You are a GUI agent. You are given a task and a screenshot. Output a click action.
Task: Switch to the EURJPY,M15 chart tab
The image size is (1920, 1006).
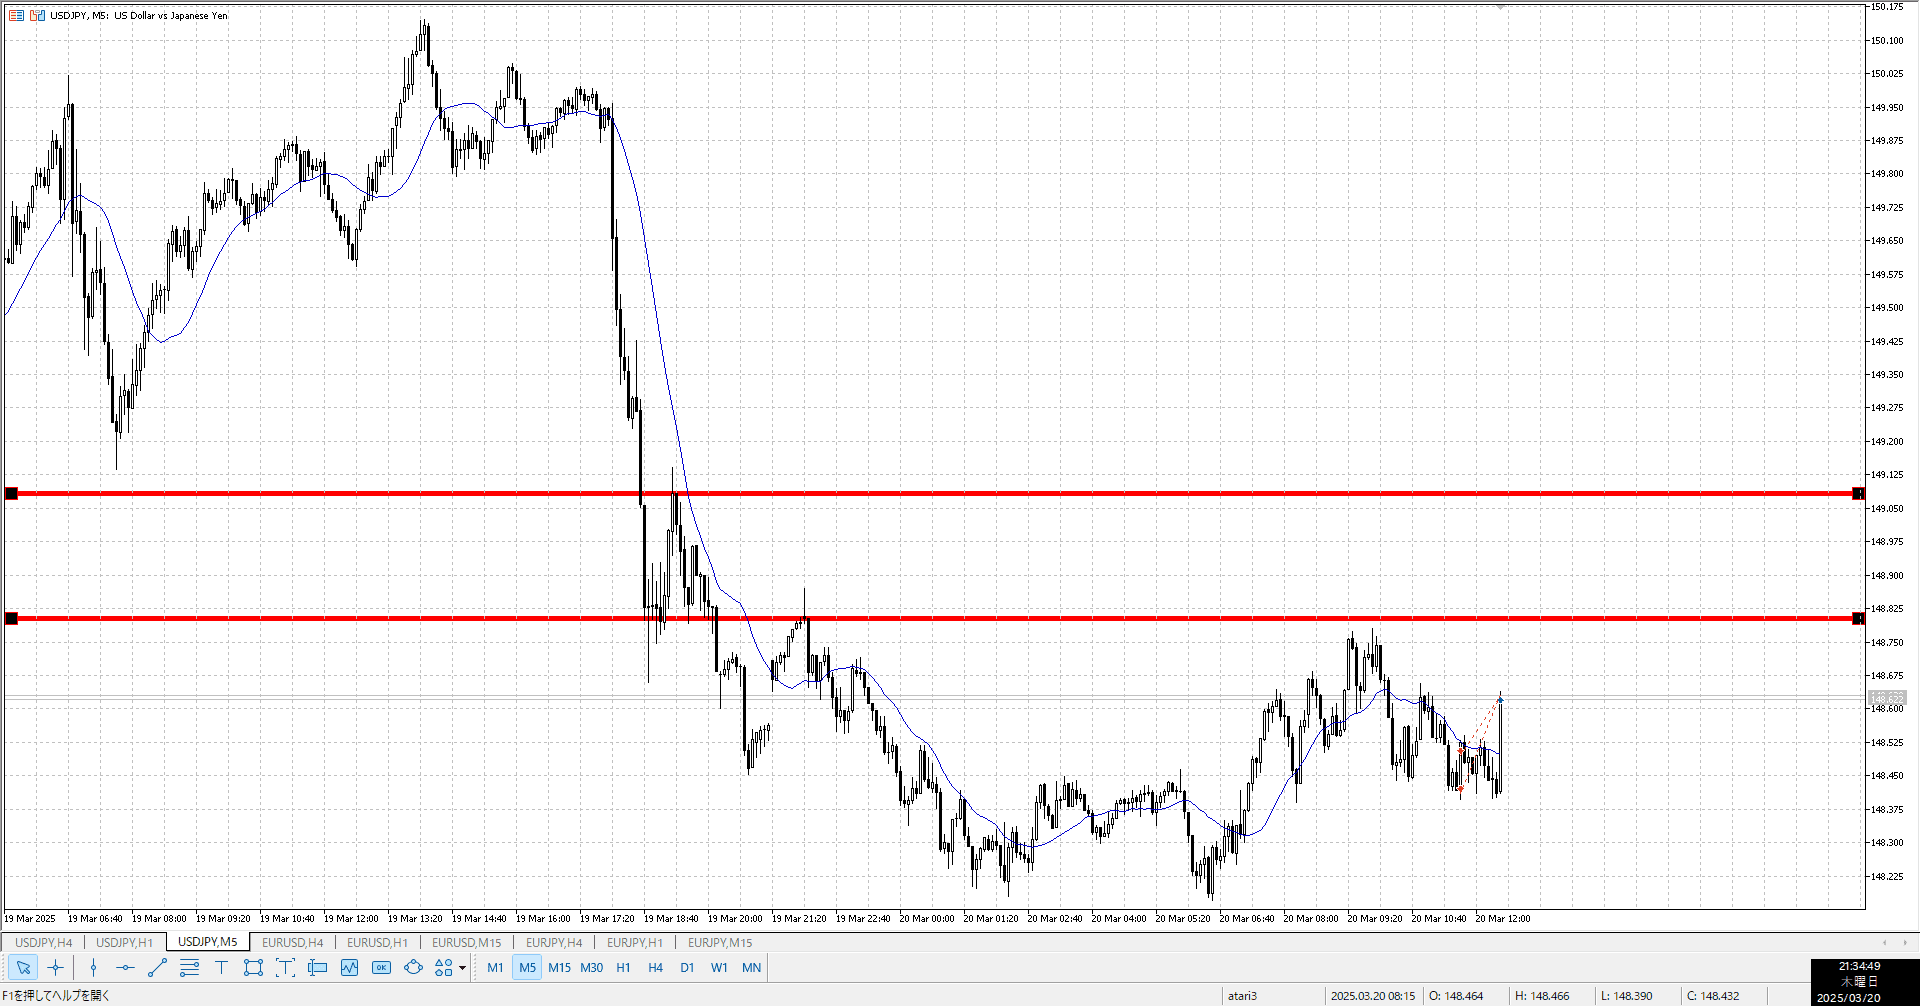click(720, 942)
